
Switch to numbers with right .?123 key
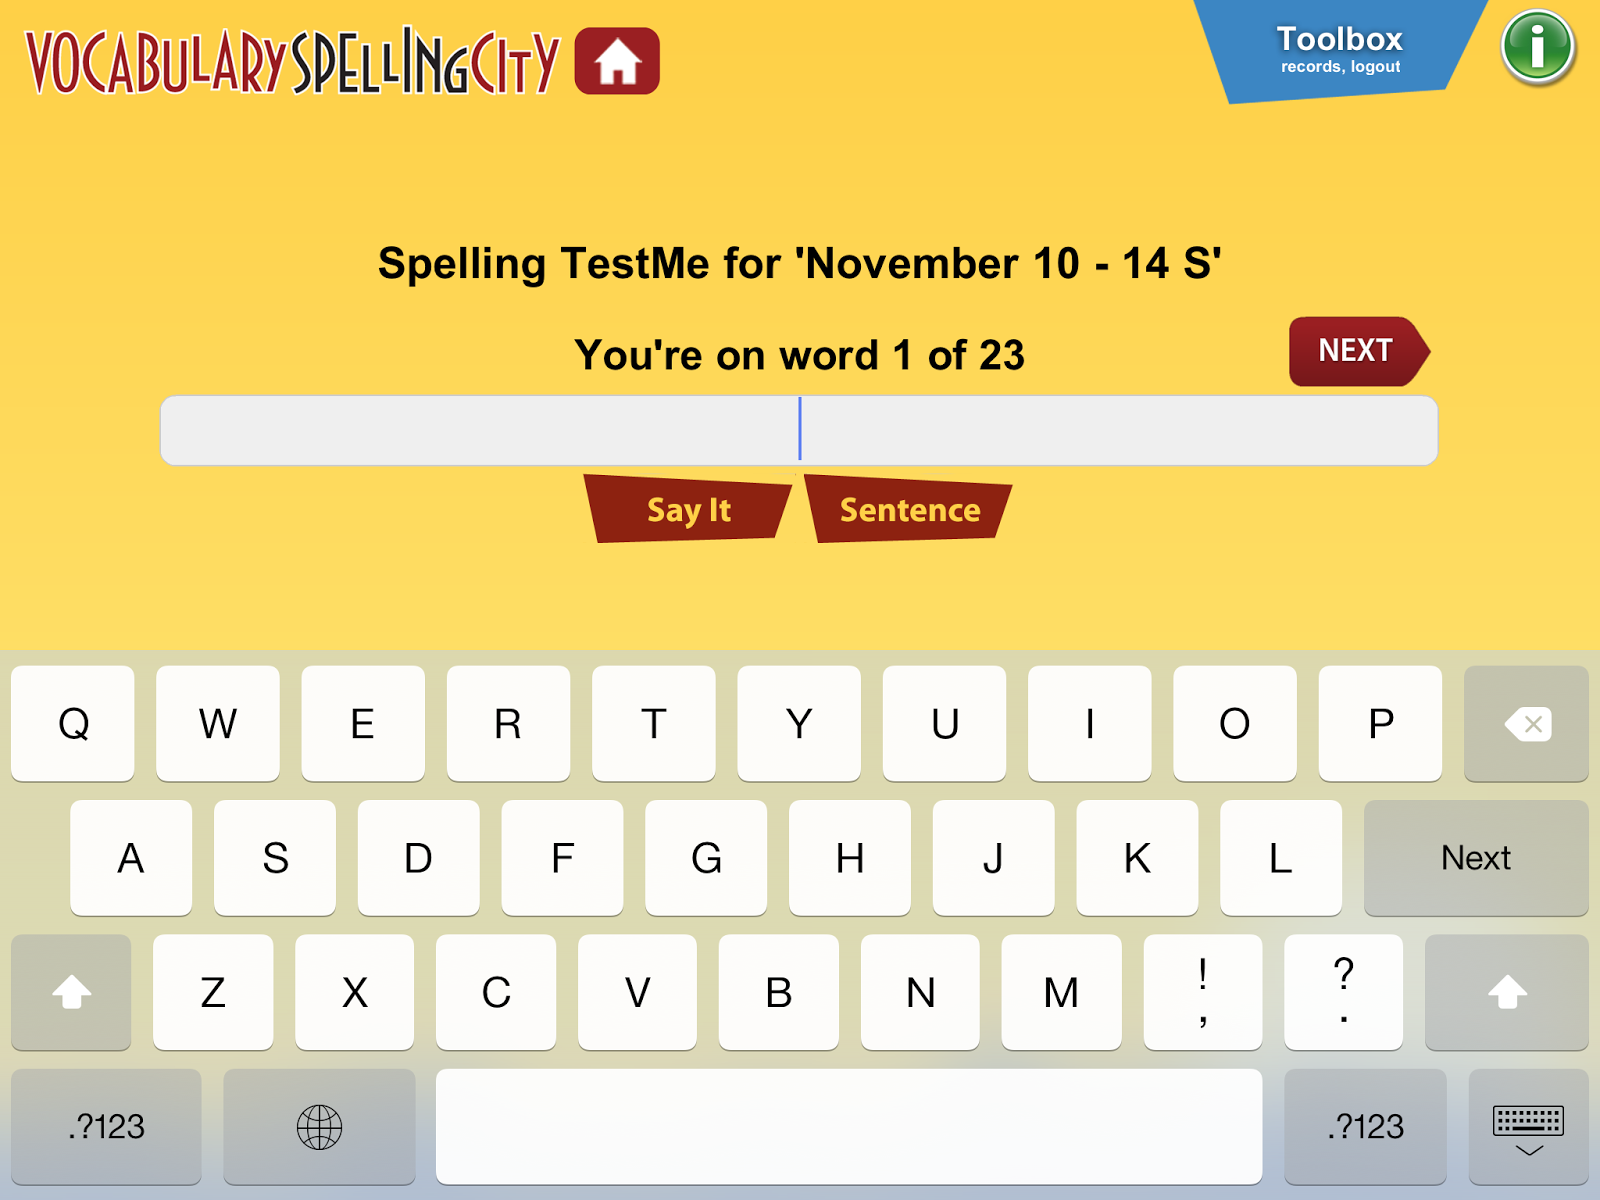(x=1365, y=1127)
